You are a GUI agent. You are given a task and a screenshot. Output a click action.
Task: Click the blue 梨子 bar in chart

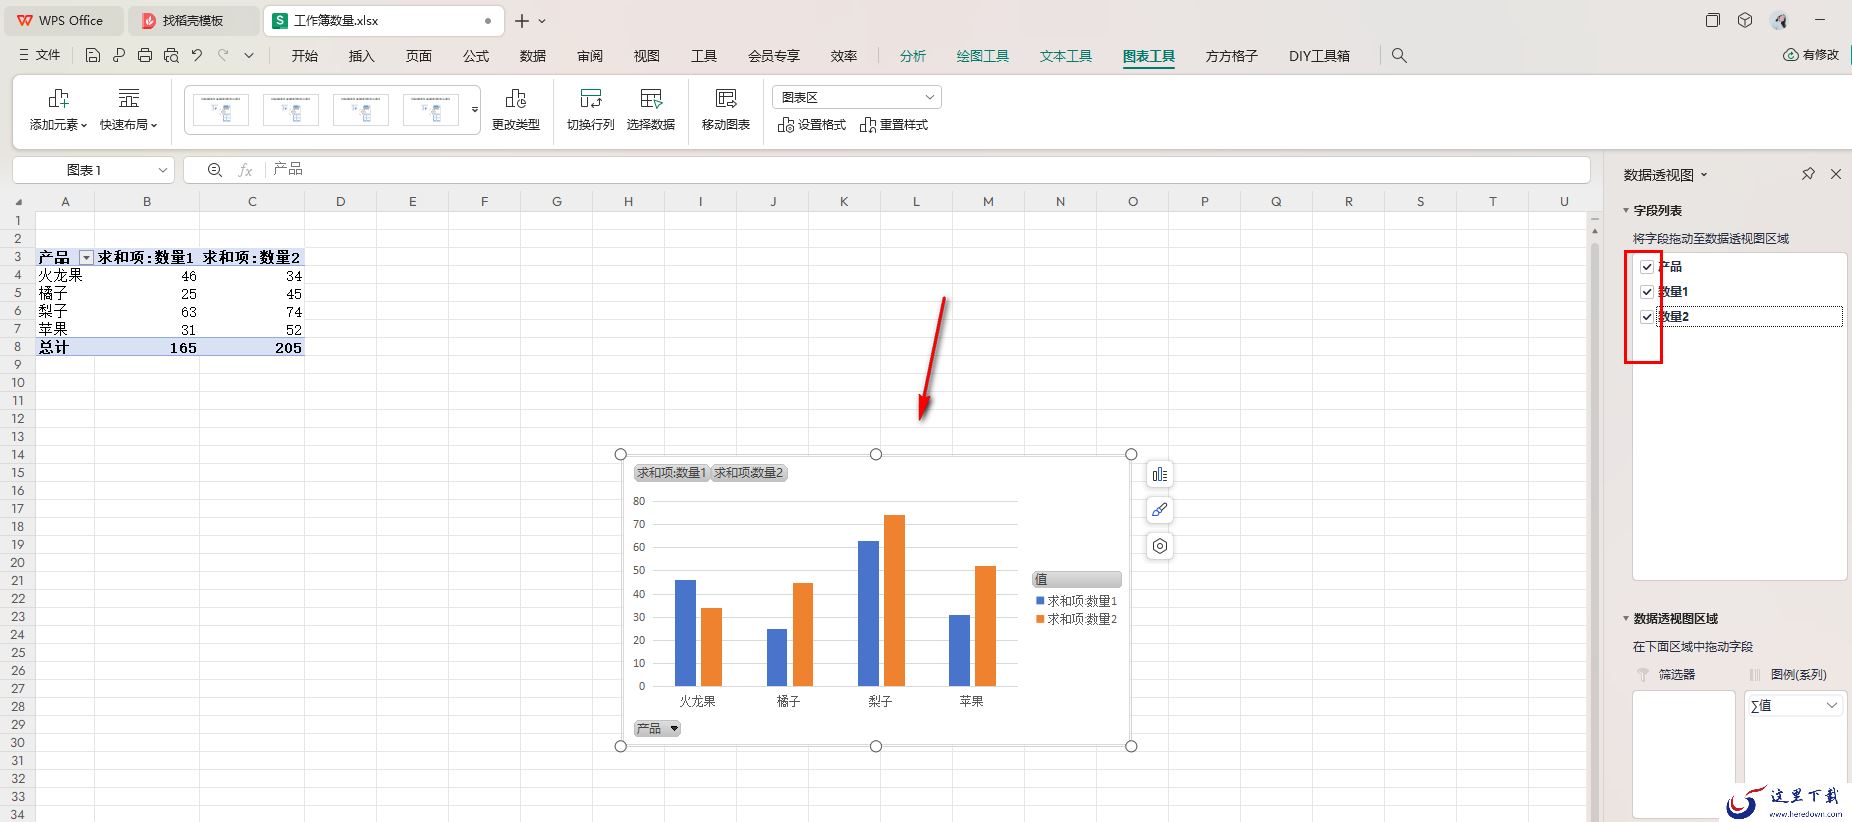point(868,614)
